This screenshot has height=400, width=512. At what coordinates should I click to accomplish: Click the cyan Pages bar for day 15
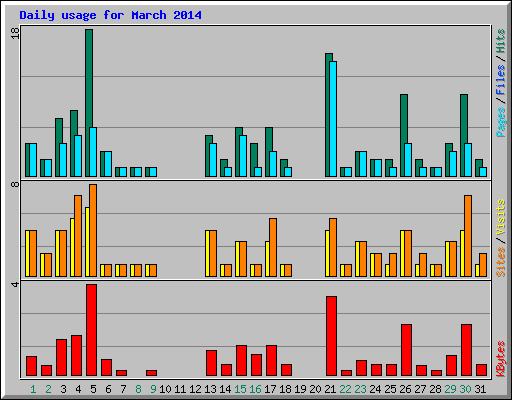[243, 156]
